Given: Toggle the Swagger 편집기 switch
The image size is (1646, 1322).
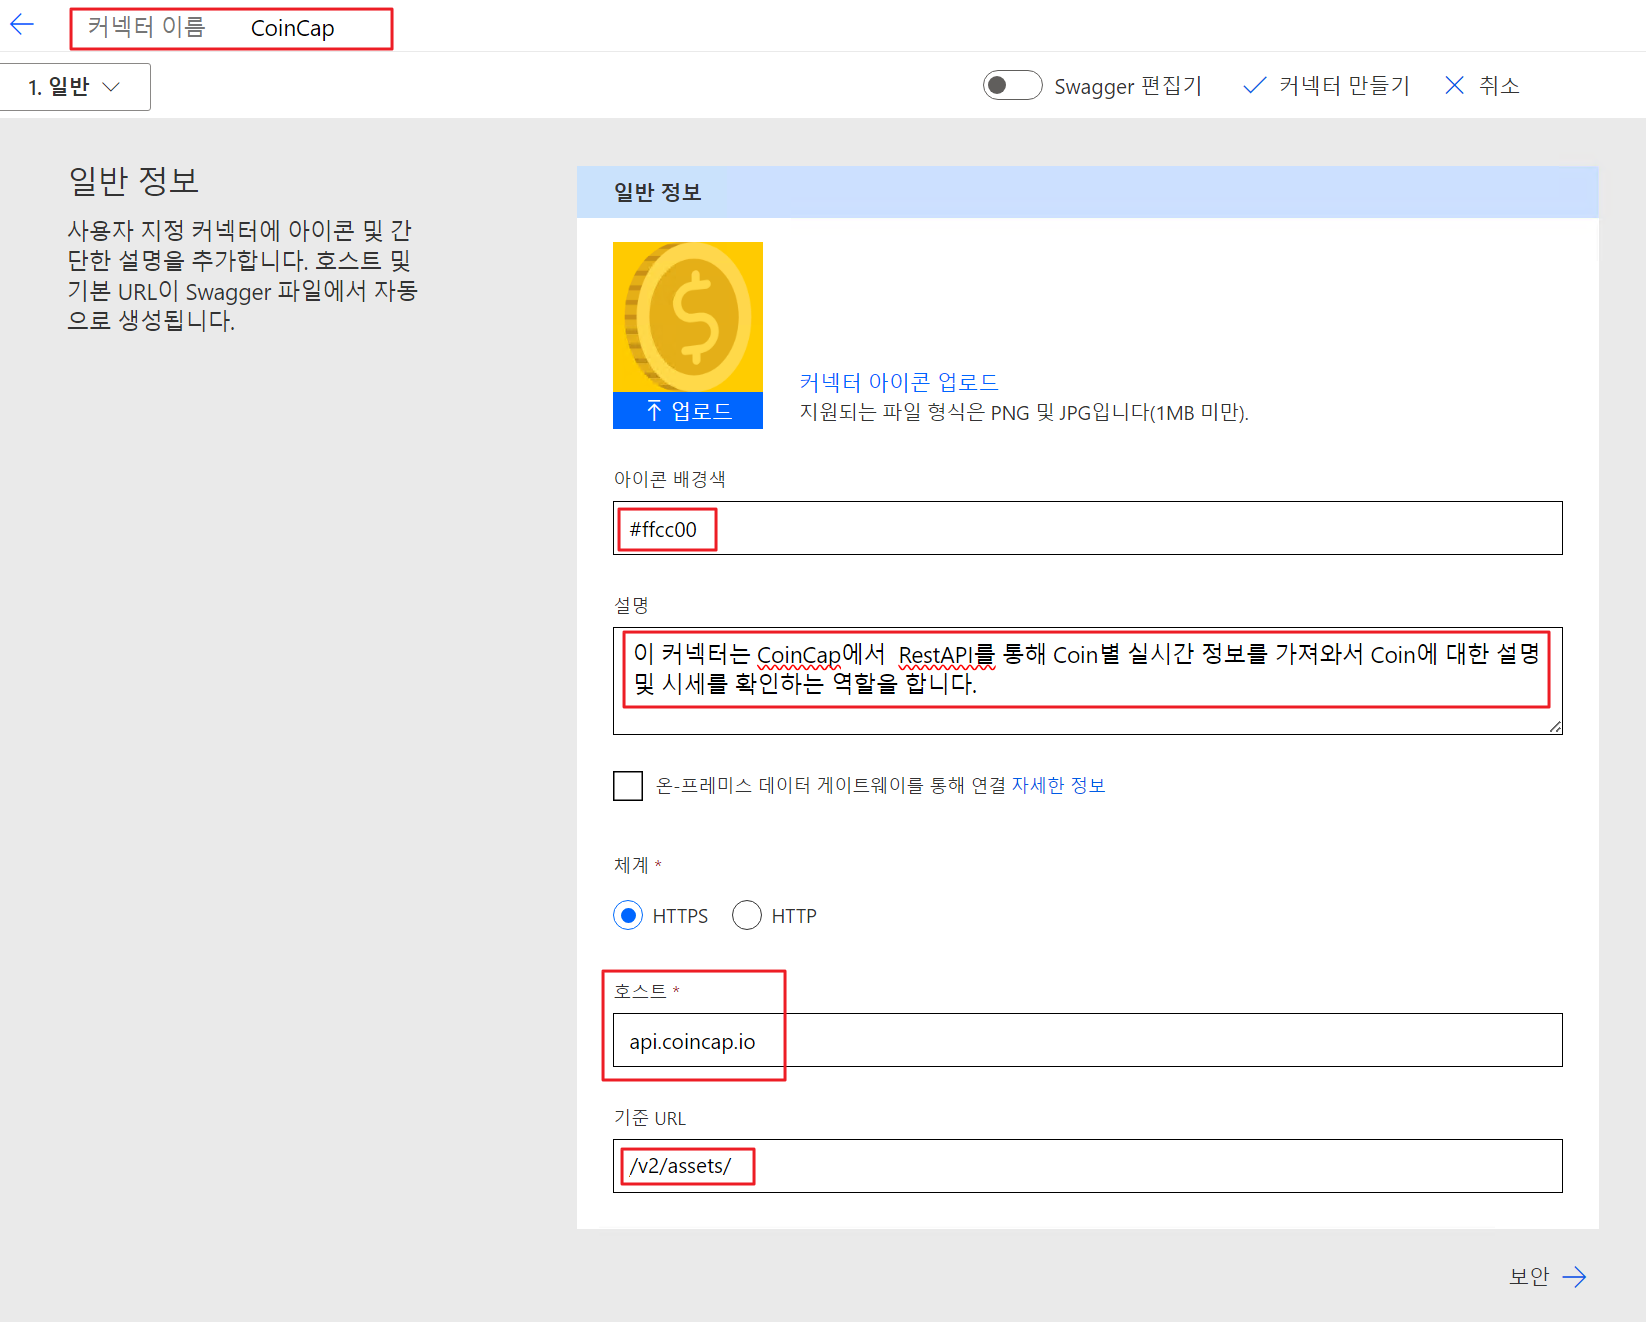Looking at the screenshot, I should coord(1012,85).
